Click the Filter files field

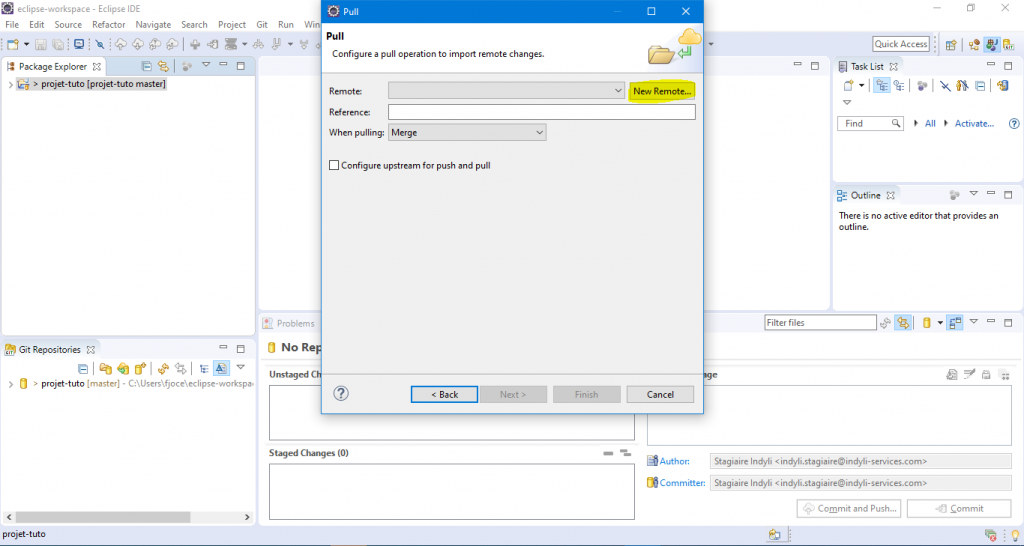tap(820, 323)
